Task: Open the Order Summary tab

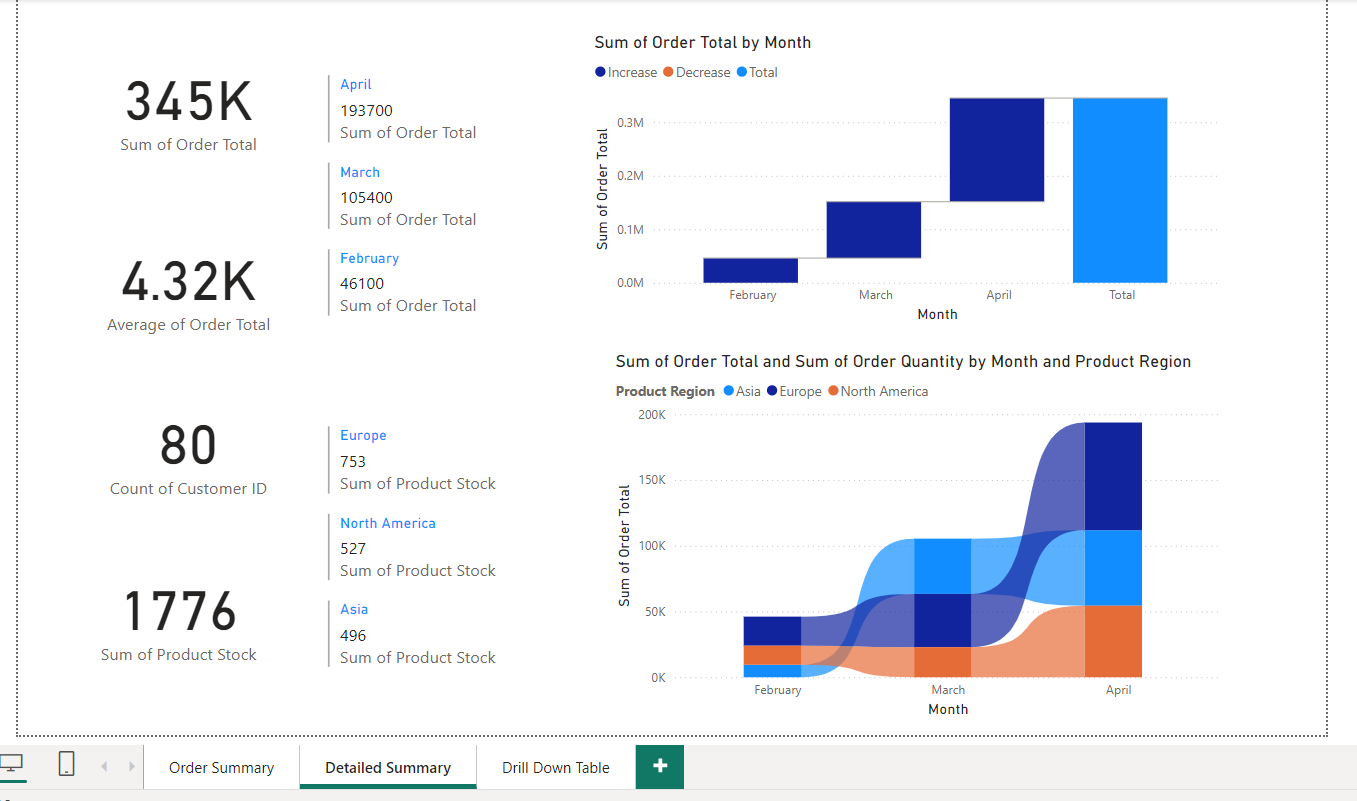Action: (x=221, y=767)
